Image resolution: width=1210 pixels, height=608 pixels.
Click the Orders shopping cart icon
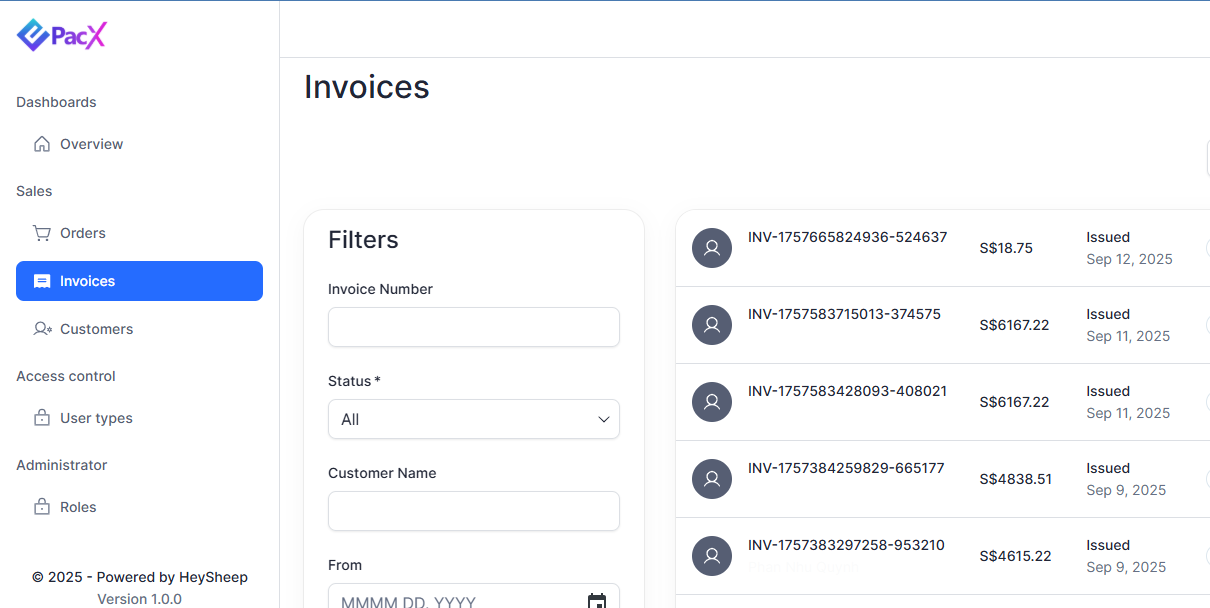click(x=42, y=233)
